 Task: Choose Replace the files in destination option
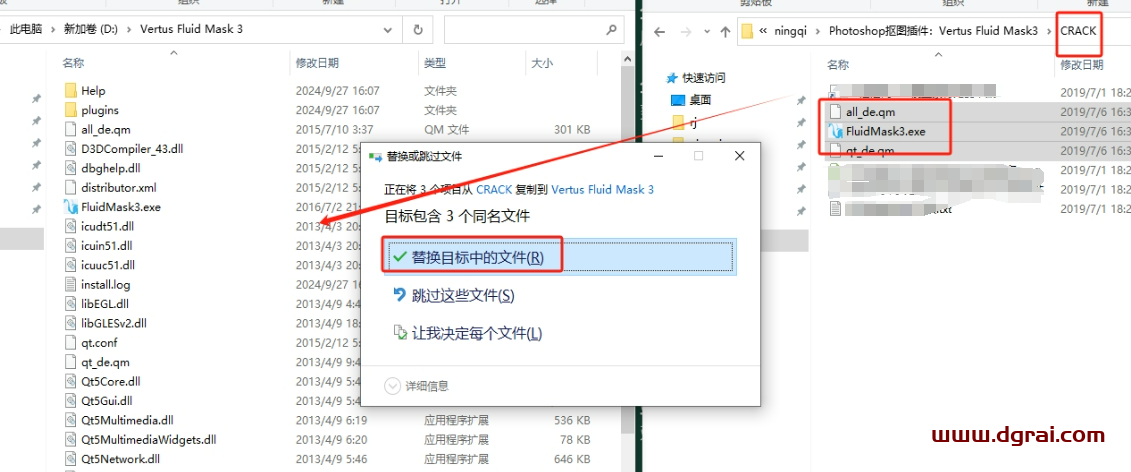tap(558, 258)
